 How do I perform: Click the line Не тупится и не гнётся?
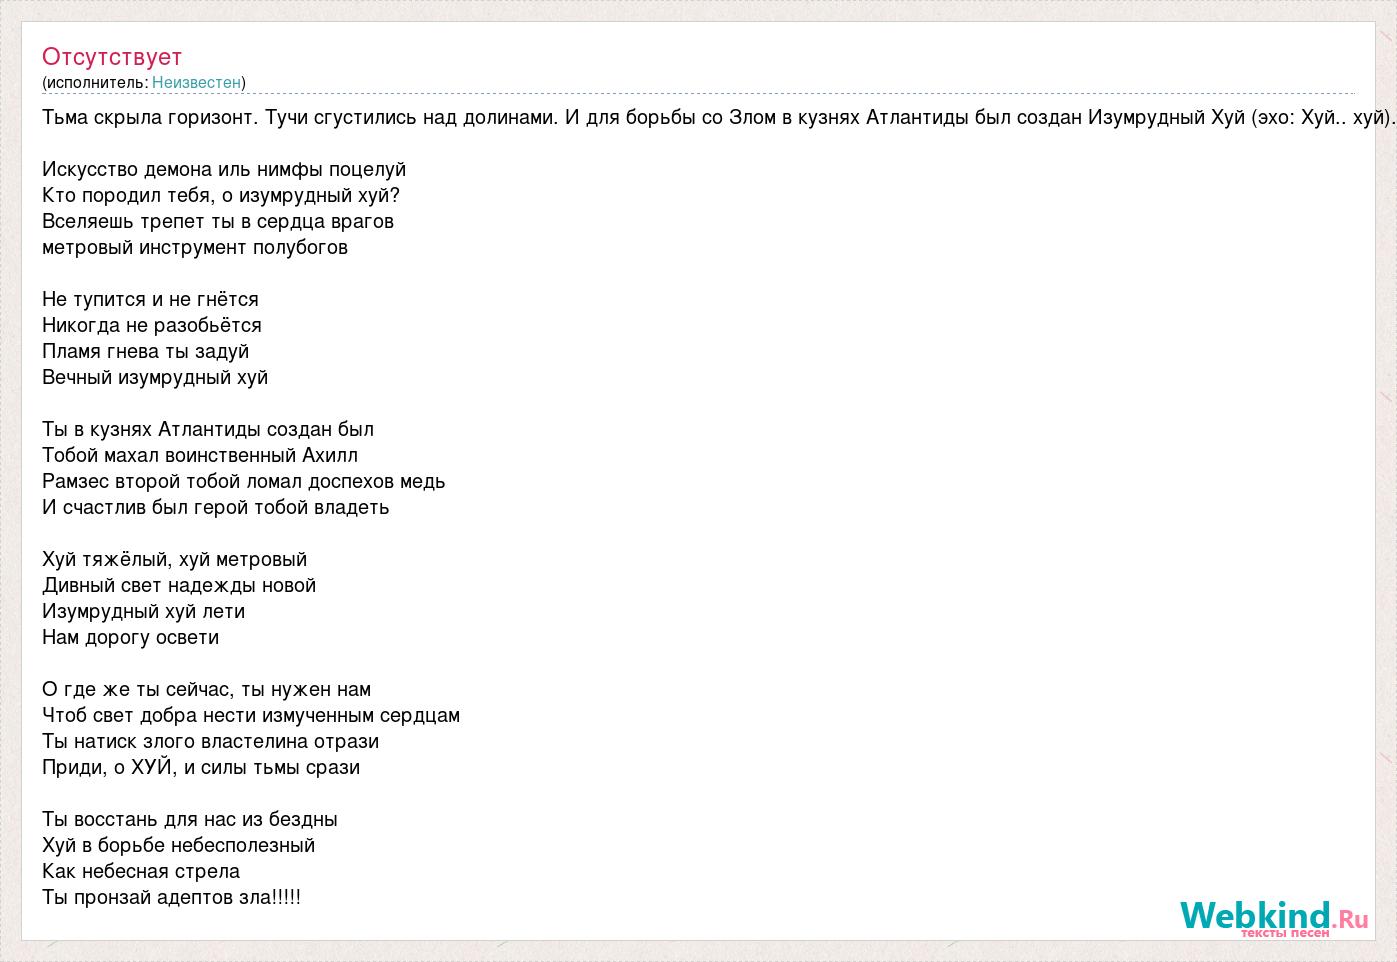click(150, 299)
